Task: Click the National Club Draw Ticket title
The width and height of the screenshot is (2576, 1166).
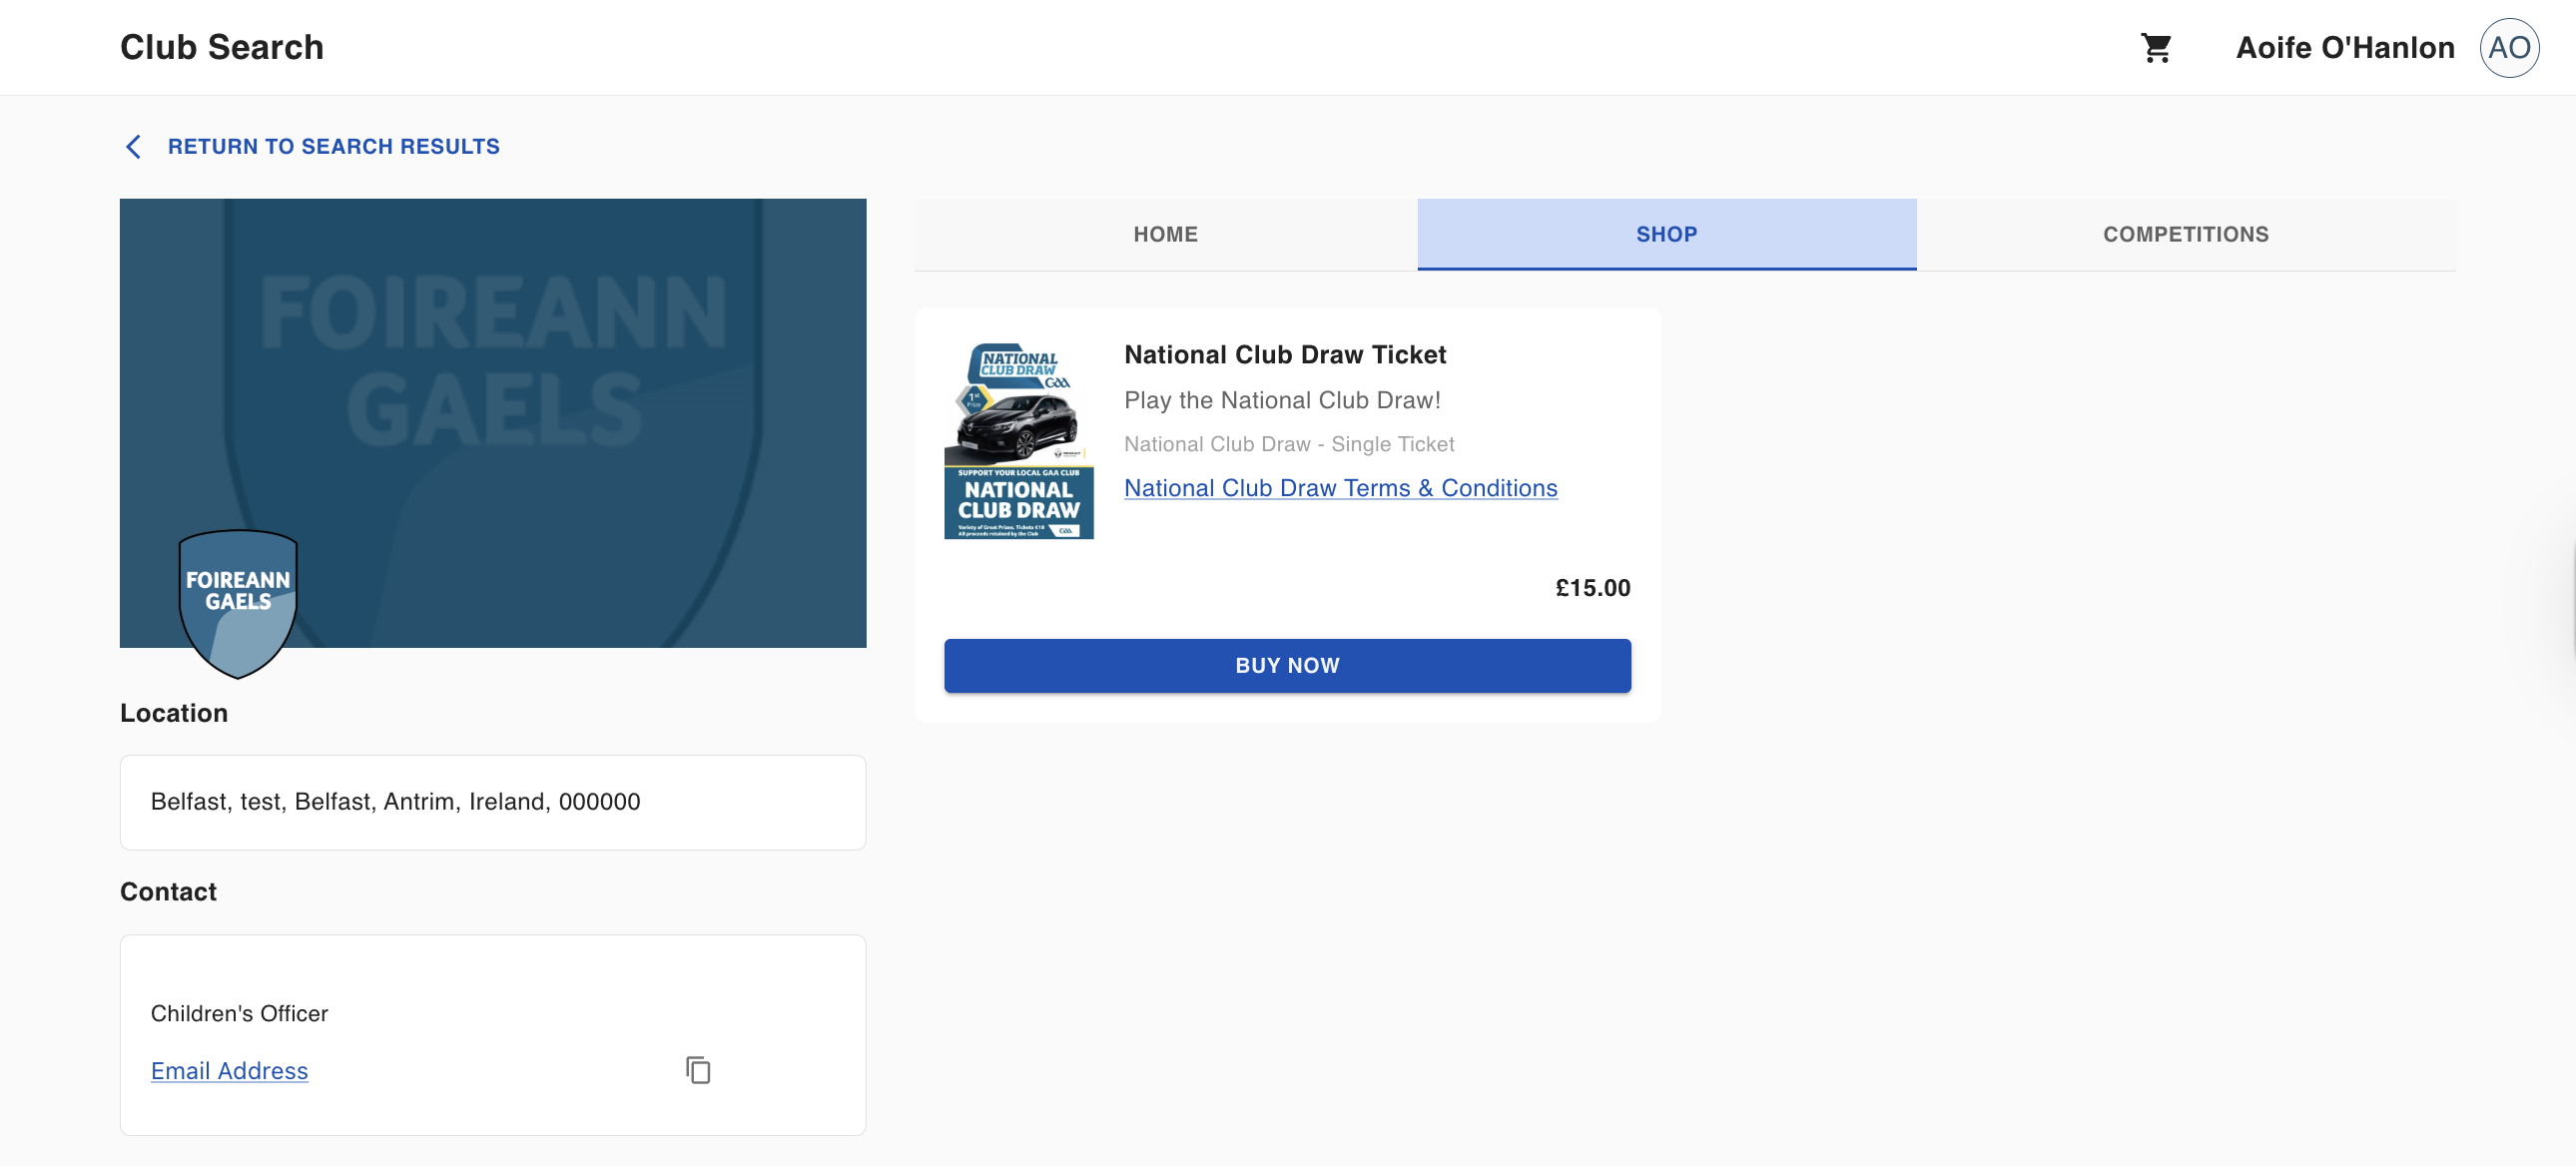Action: pyautogui.click(x=1285, y=355)
